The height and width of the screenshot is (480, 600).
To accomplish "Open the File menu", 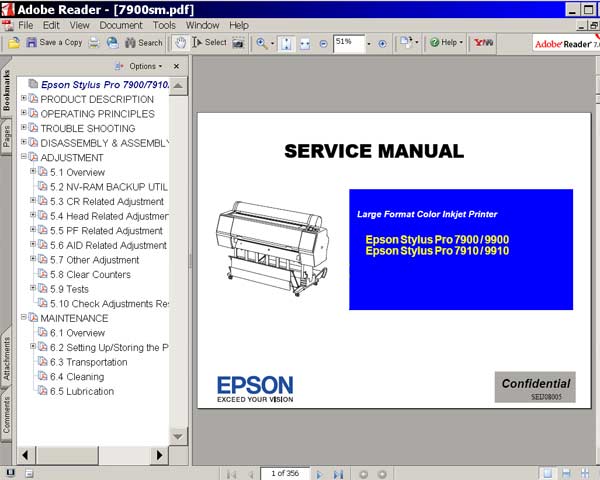I will coord(26,25).
